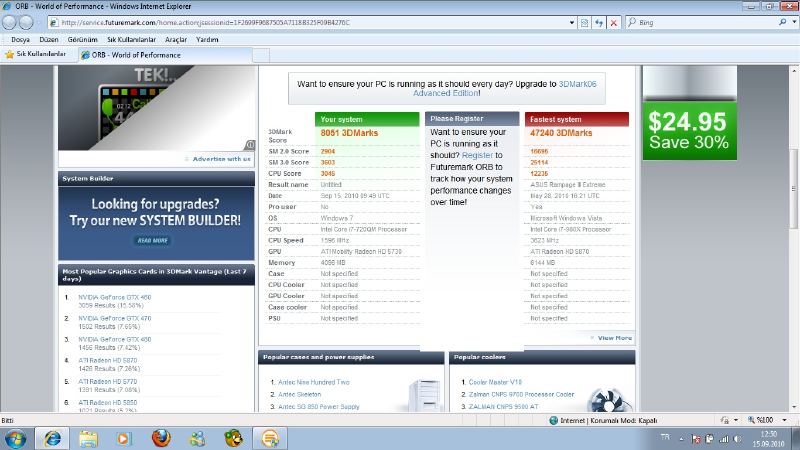Click the $24.95 Save 30% advertisement
800x450 pixels.
pyautogui.click(x=689, y=131)
